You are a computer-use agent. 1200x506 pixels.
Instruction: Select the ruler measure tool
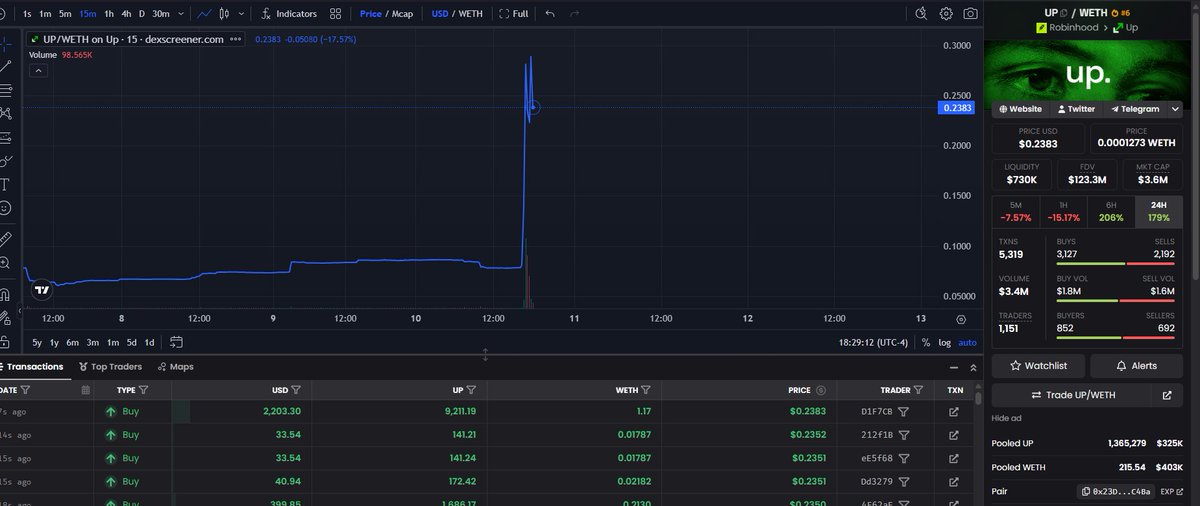click(5, 239)
